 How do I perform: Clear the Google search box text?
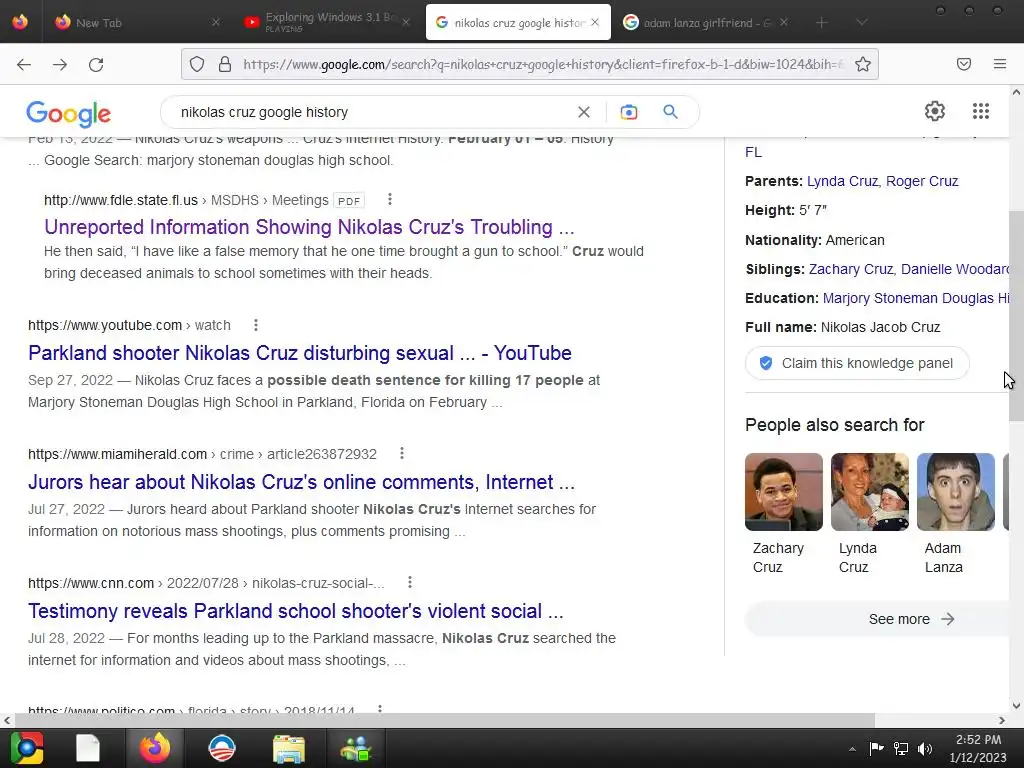pyautogui.click(x=584, y=112)
